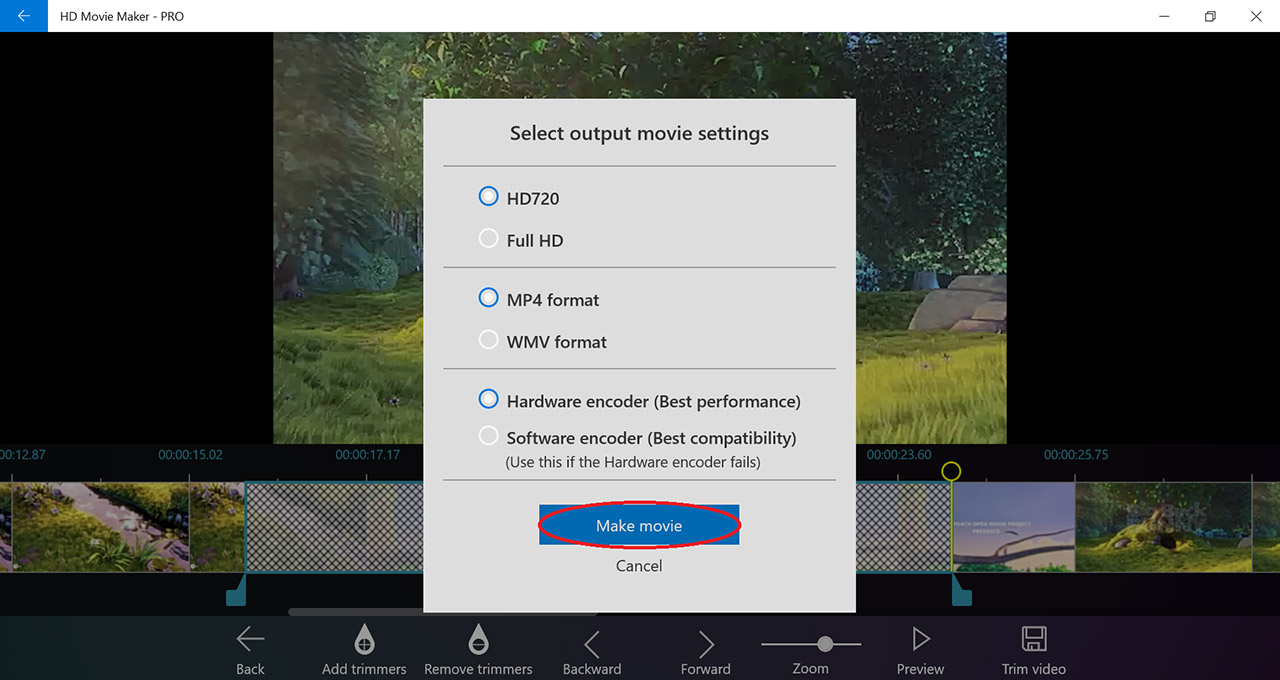The image size is (1280, 680).
Task: Select the HD720 resolution option
Action: tap(488, 196)
